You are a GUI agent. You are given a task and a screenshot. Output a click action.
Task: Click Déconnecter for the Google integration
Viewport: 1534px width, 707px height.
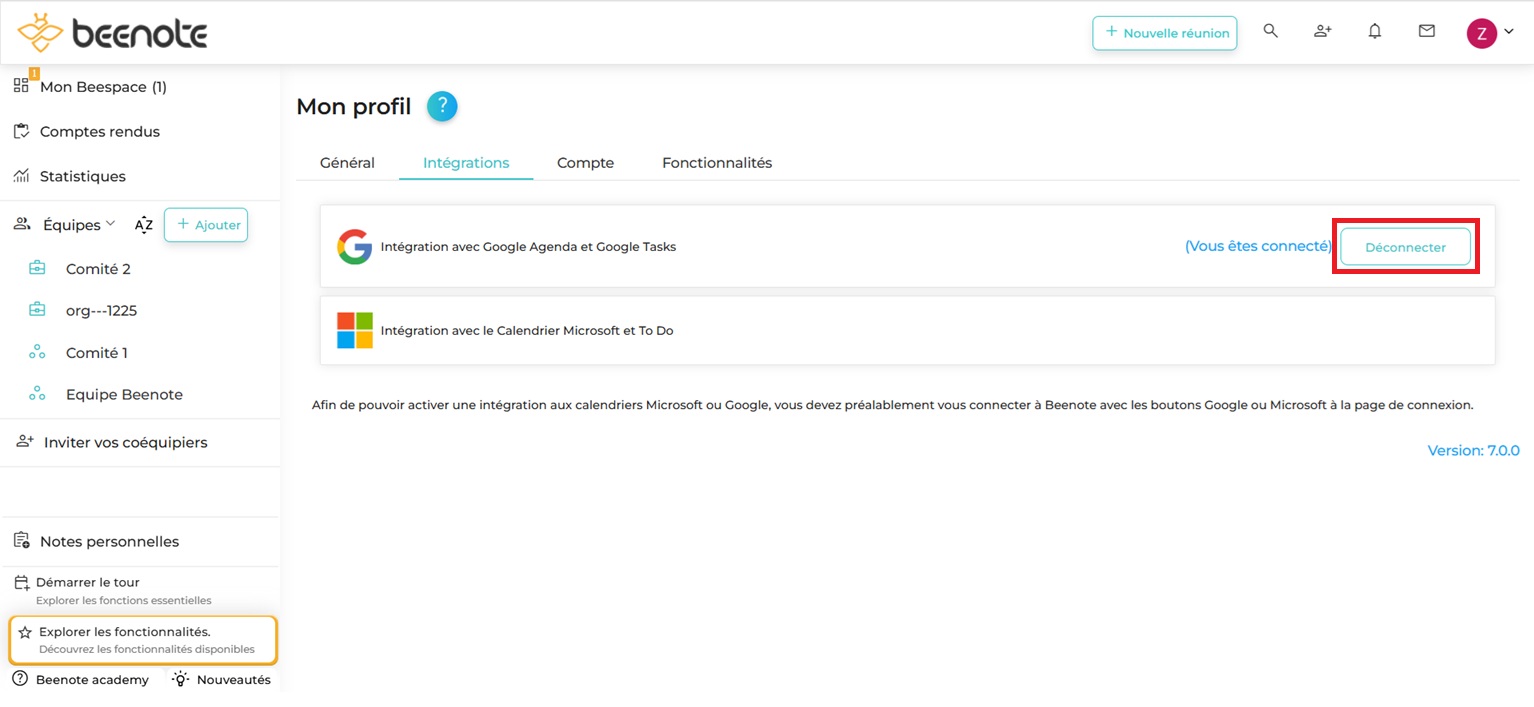click(x=1405, y=246)
